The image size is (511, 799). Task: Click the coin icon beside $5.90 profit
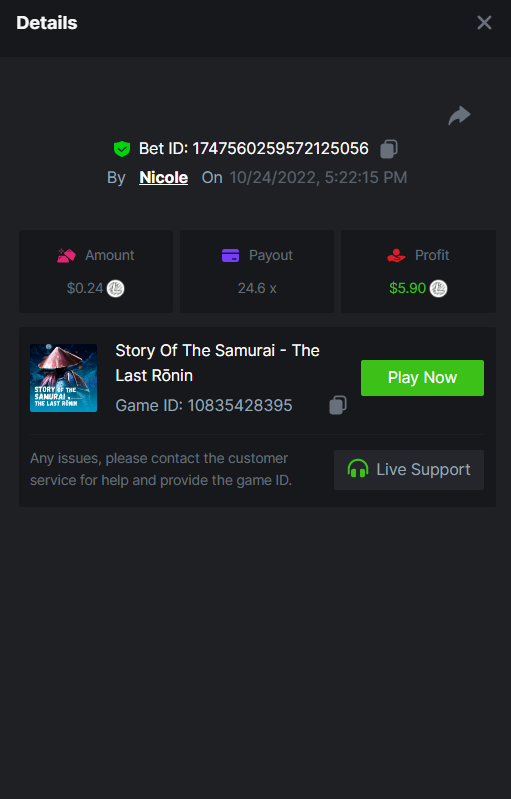pyautogui.click(x=438, y=288)
